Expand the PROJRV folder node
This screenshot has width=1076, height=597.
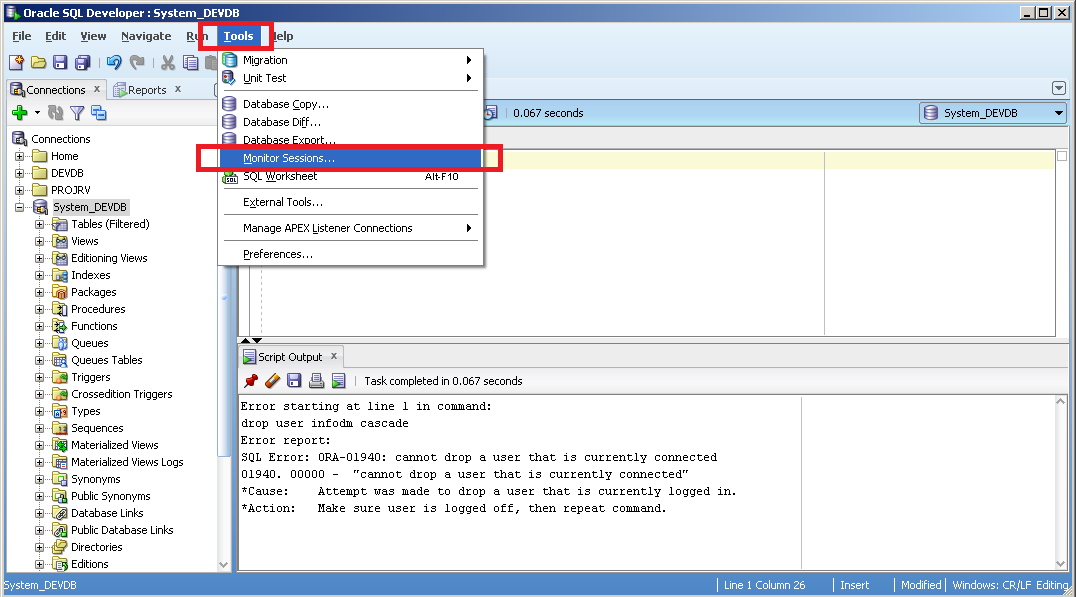pyautogui.click(x=19, y=190)
